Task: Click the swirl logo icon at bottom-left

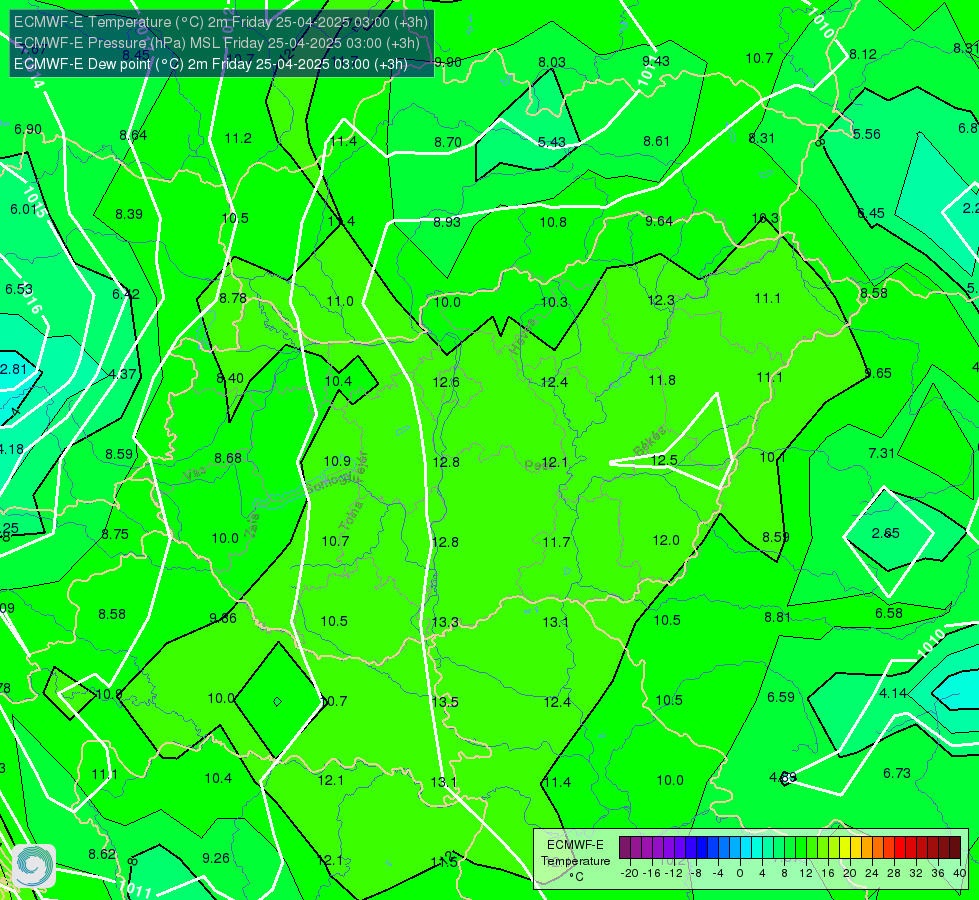Action: coord(34,866)
